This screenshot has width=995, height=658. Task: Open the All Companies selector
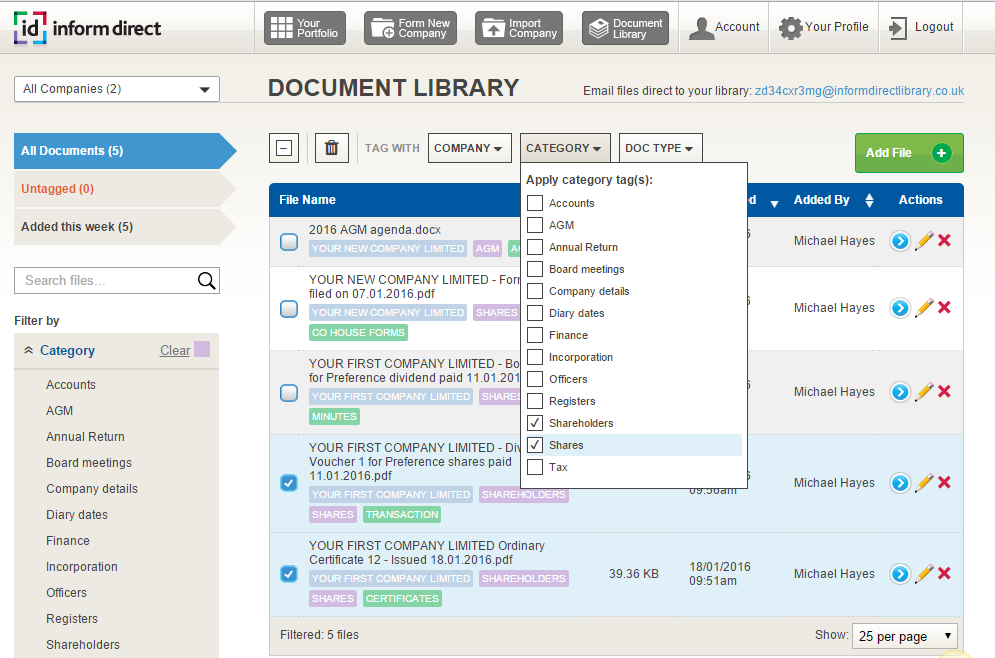tap(117, 89)
